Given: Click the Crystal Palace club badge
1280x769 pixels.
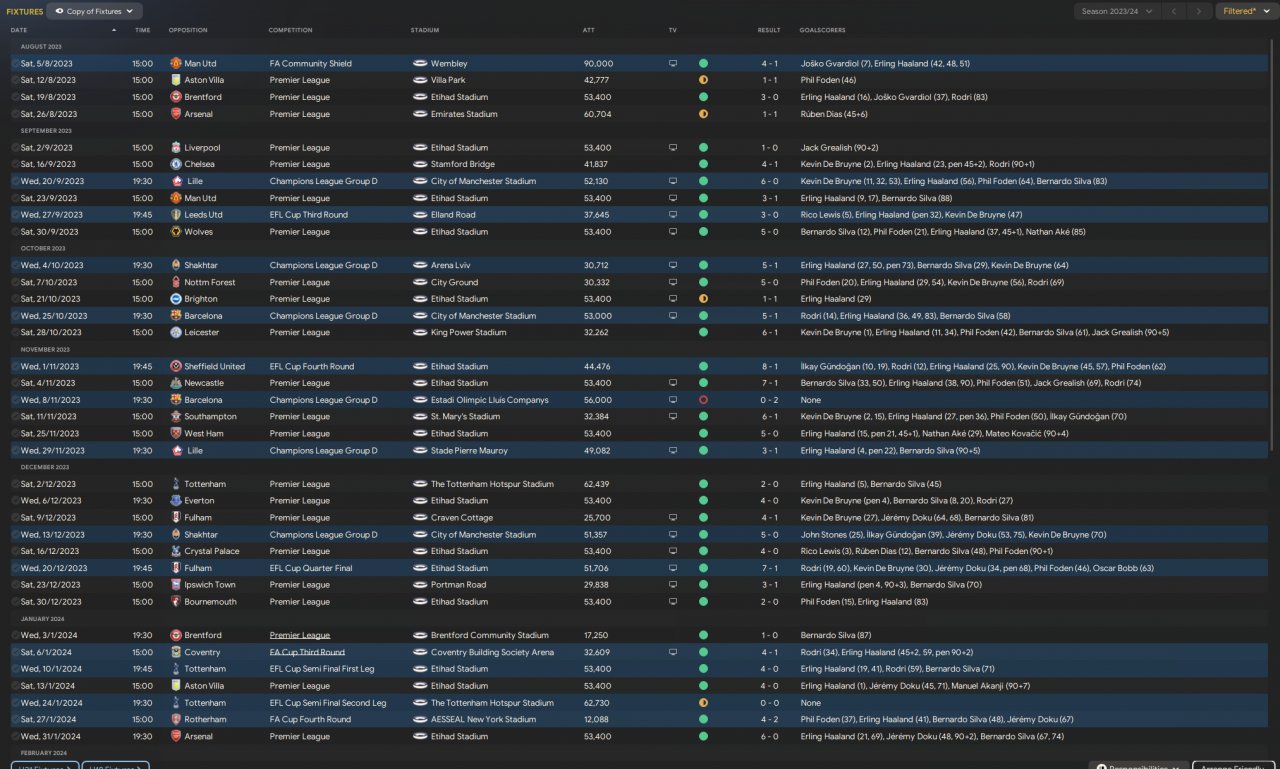Looking at the screenshot, I should click(x=176, y=551).
